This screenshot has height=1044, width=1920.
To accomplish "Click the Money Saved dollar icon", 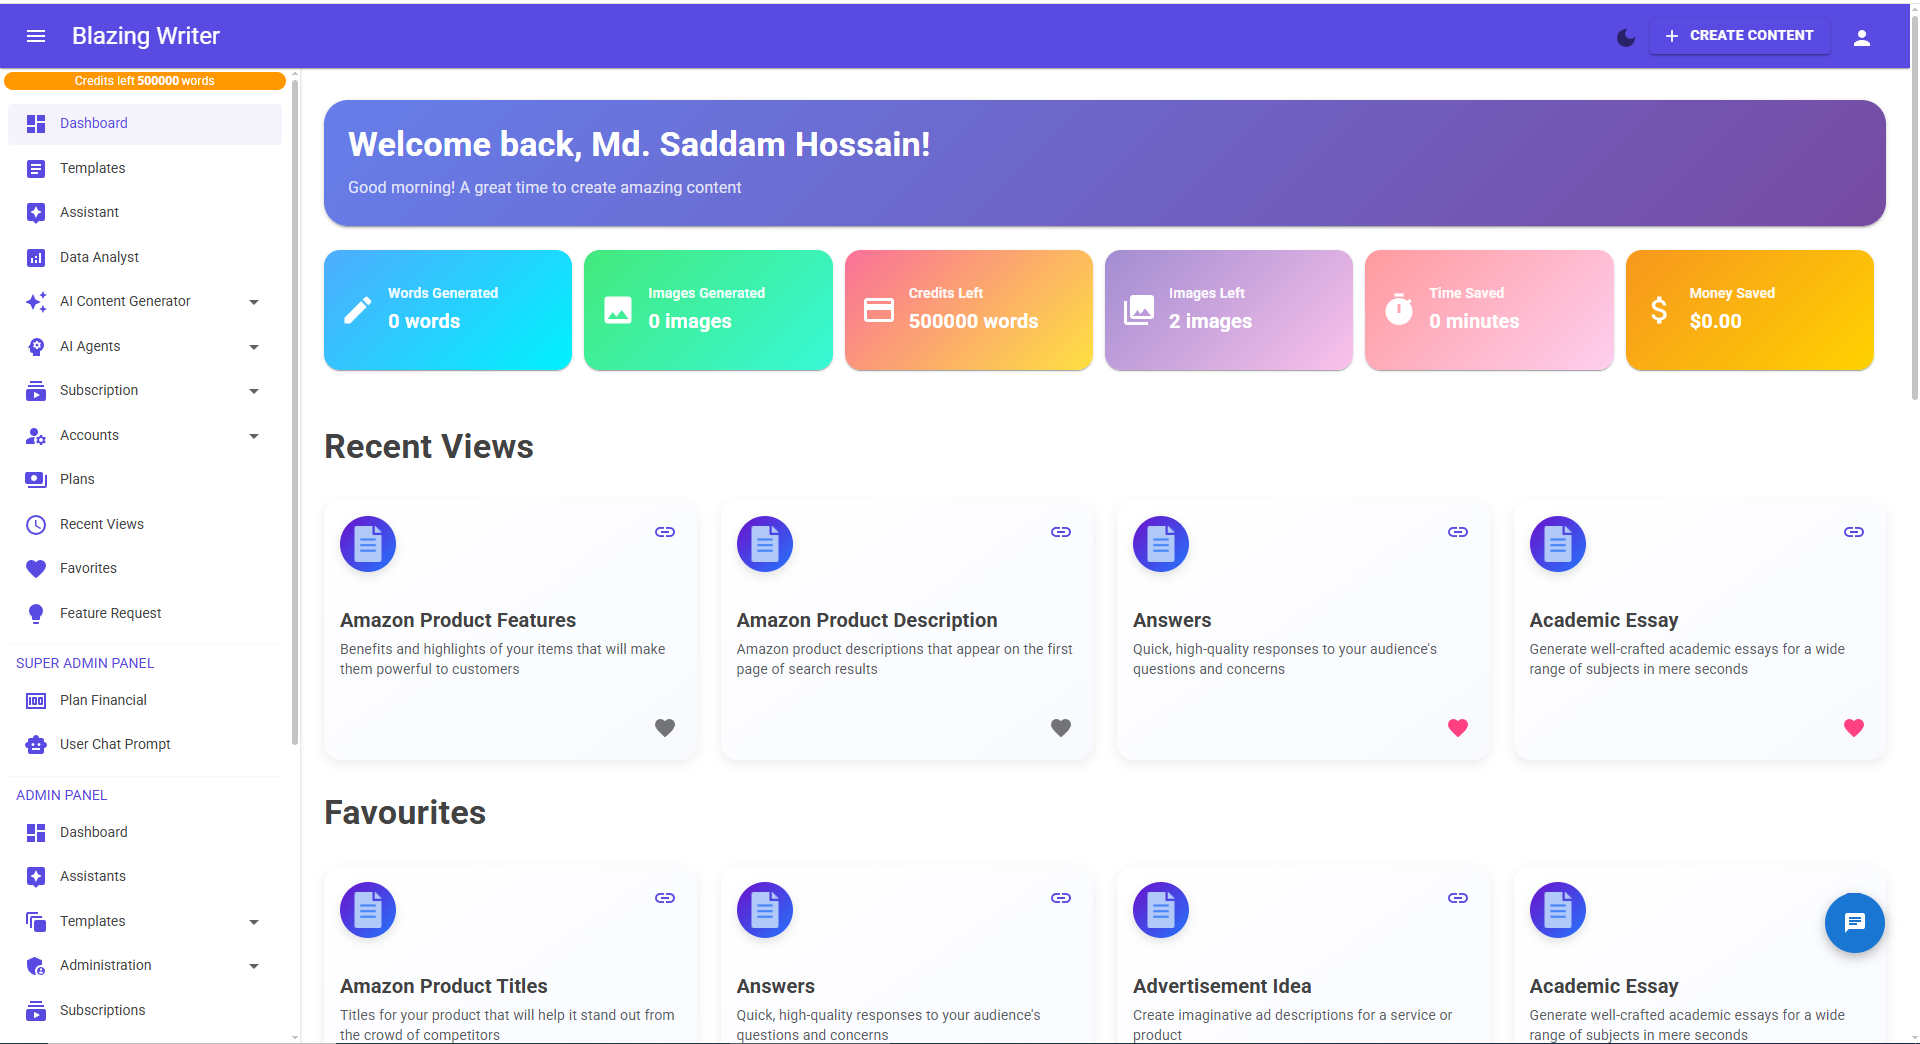I will [1659, 310].
